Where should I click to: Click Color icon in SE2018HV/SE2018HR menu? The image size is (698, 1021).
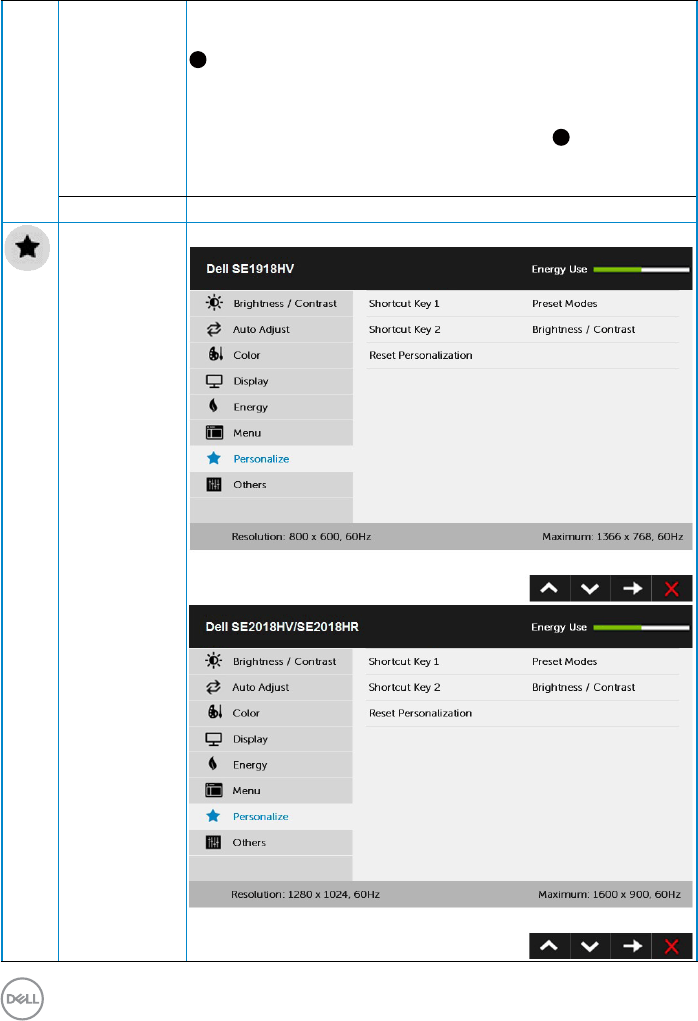click(x=215, y=712)
